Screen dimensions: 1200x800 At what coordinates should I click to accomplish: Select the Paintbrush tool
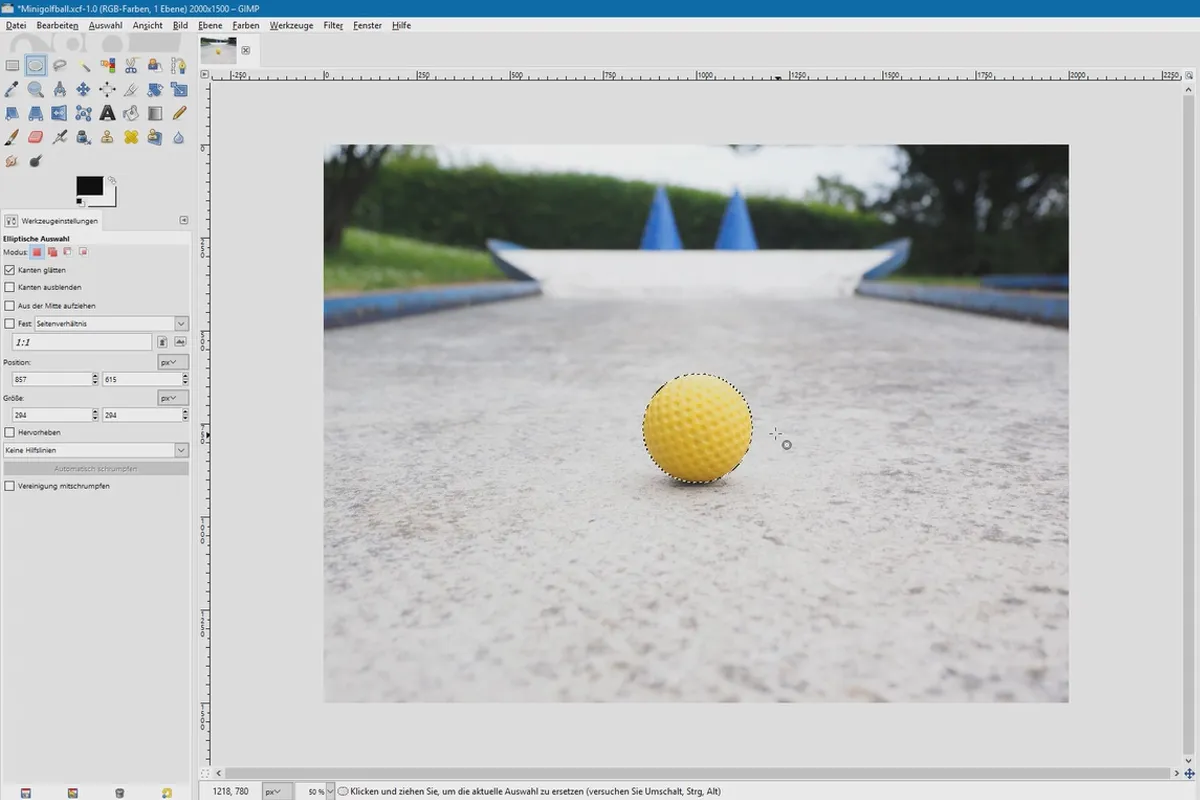coord(12,137)
